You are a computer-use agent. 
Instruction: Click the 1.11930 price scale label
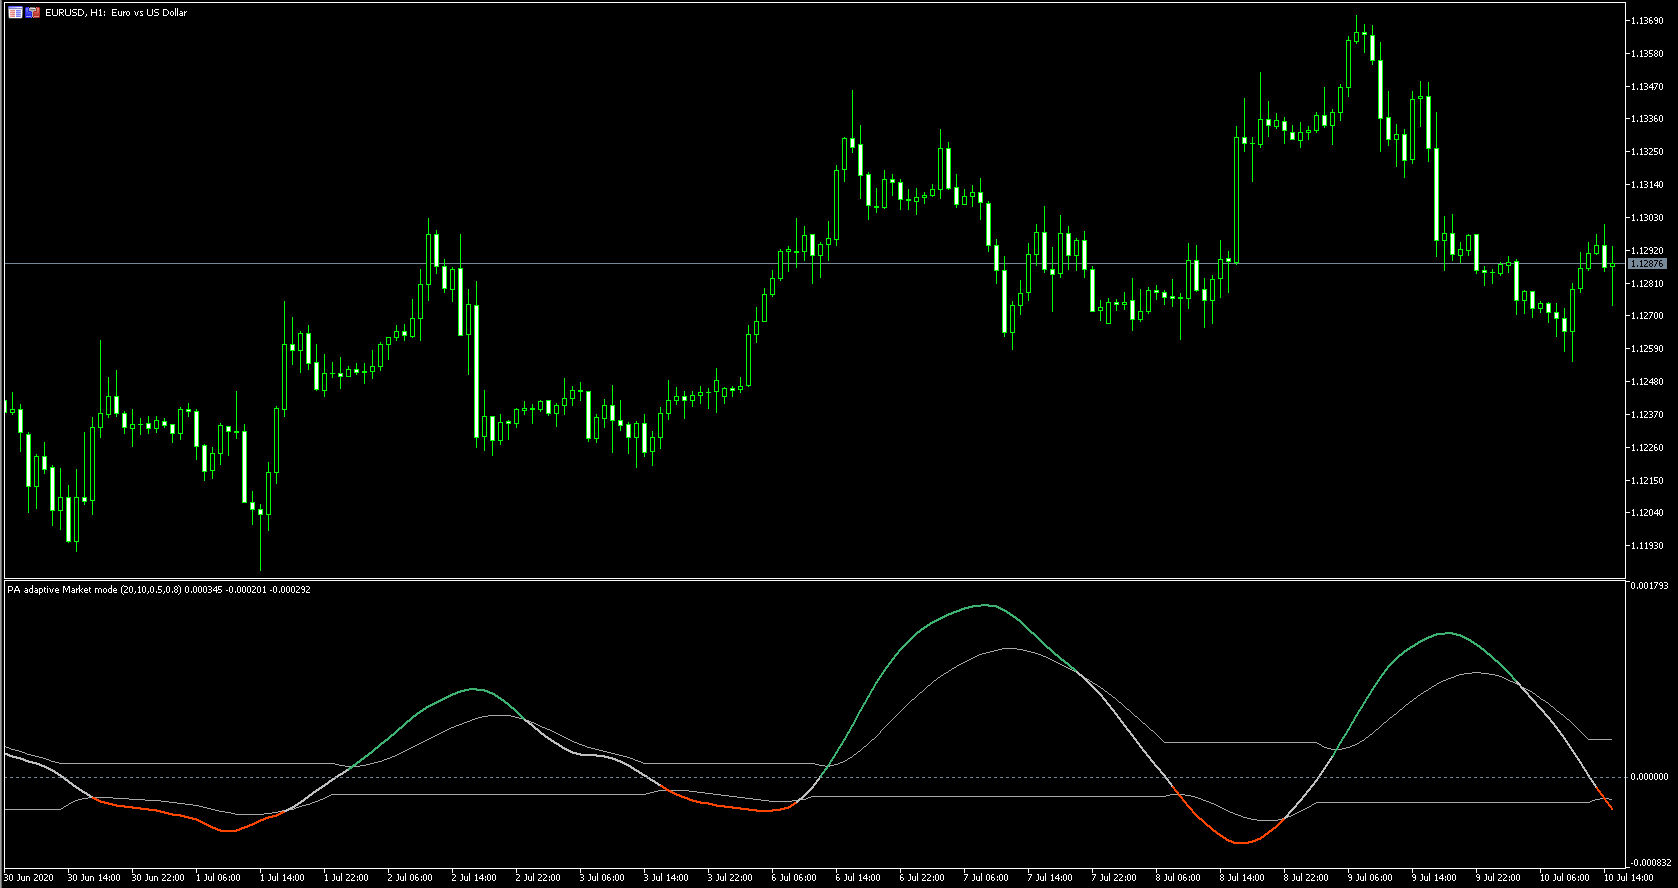click(x=1646, y=546)
